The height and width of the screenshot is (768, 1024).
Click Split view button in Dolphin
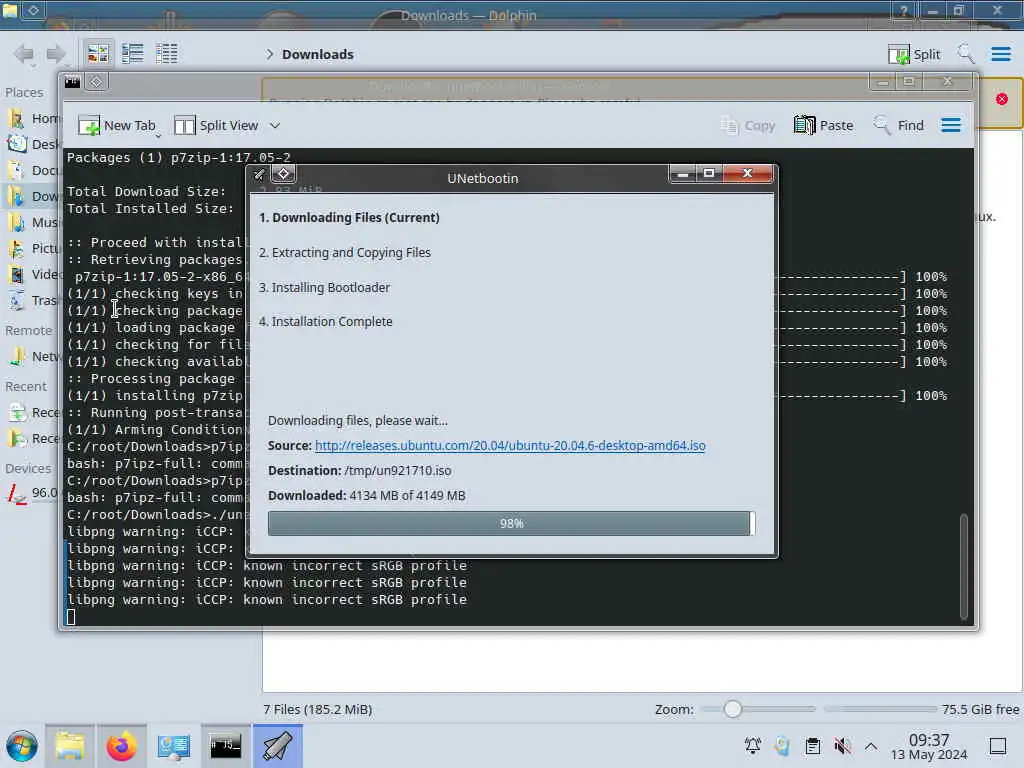(914, 54)
